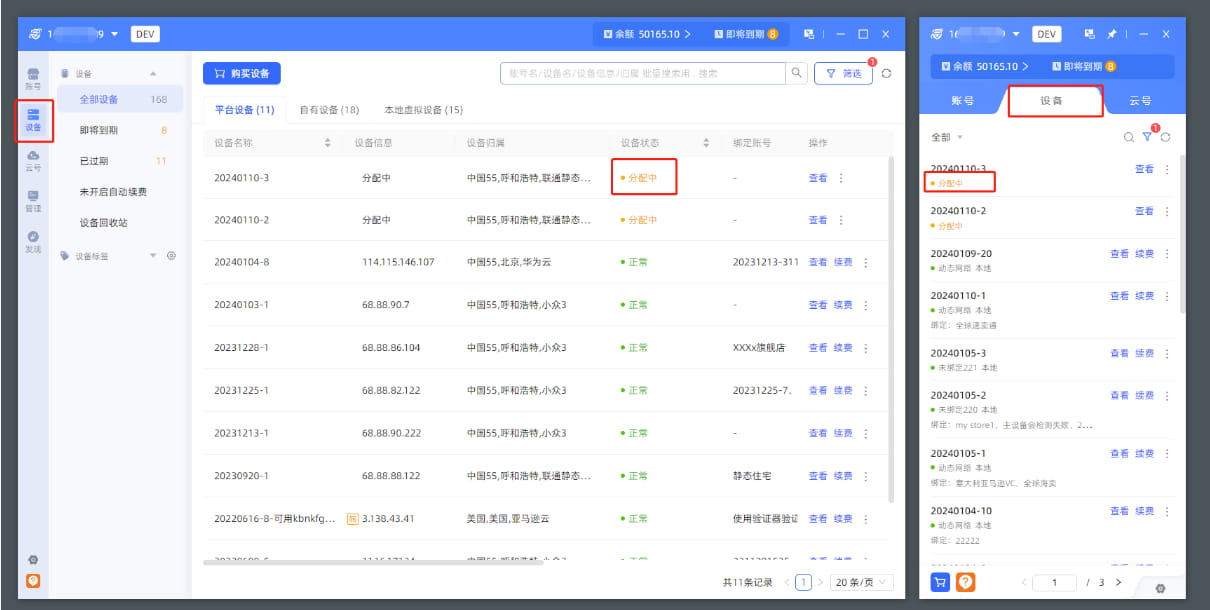1210x610 pixels.
Task: Go to the next page in the small window pager
Action: 1118,582
